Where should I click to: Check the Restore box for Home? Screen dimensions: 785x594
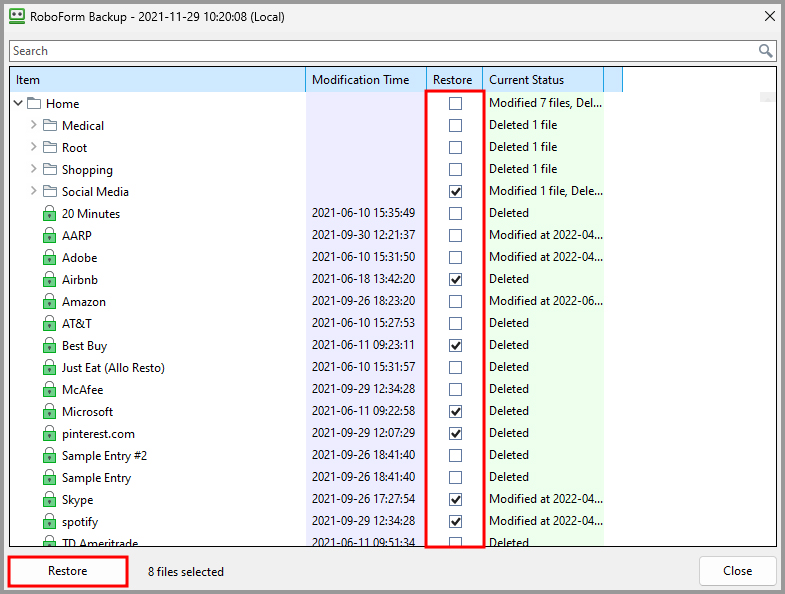pyautogui.click(x=455, y=103)
